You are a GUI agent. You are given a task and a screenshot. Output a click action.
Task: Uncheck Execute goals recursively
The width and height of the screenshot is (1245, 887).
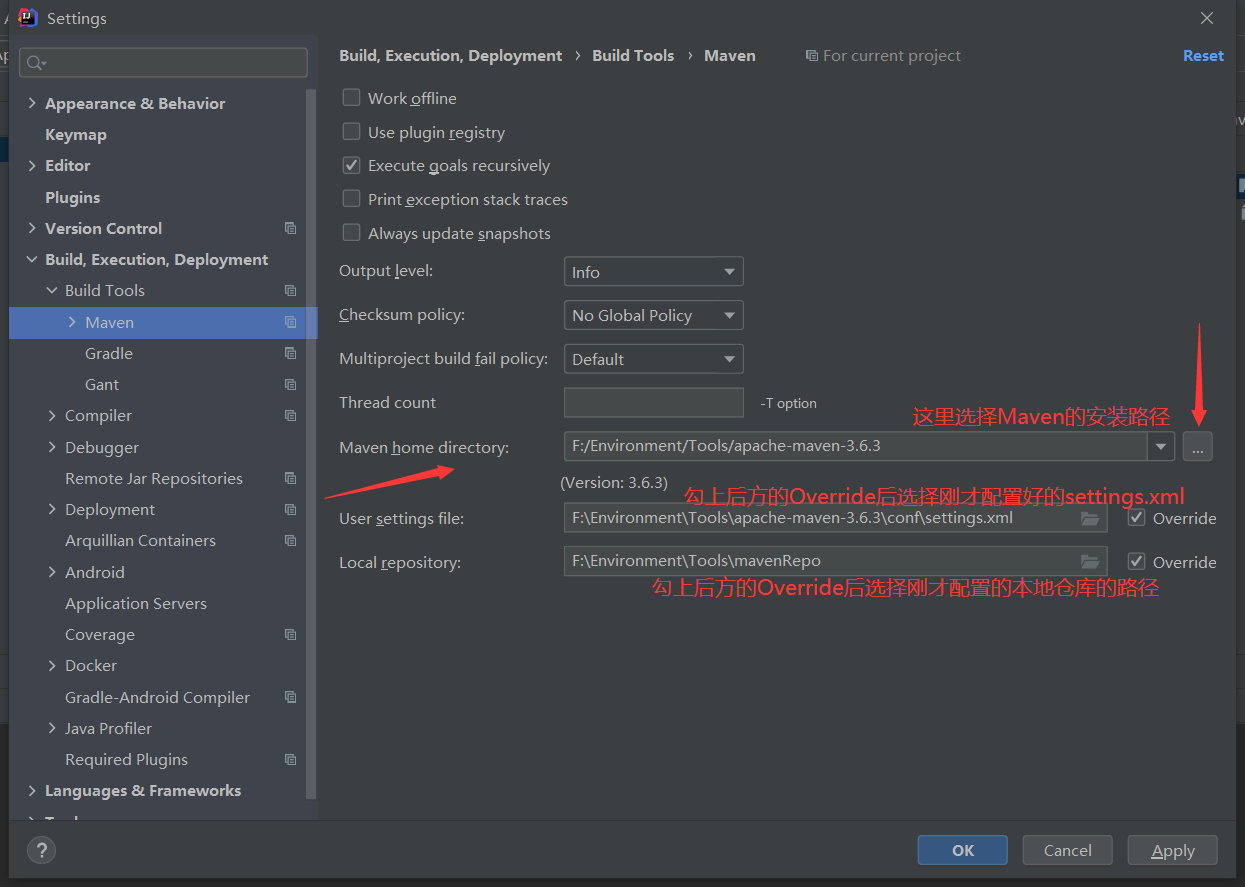pyautogui.click(x=351, y=165)
